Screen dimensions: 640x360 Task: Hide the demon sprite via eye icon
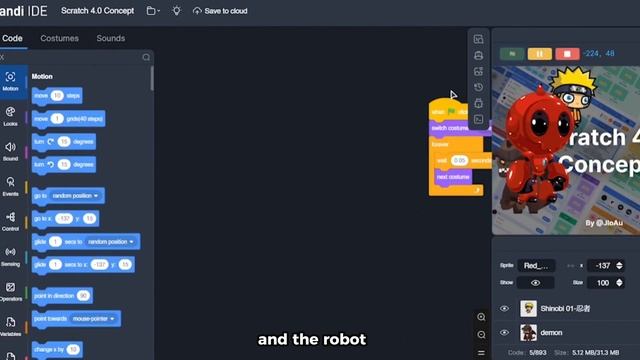click(504, 333)
